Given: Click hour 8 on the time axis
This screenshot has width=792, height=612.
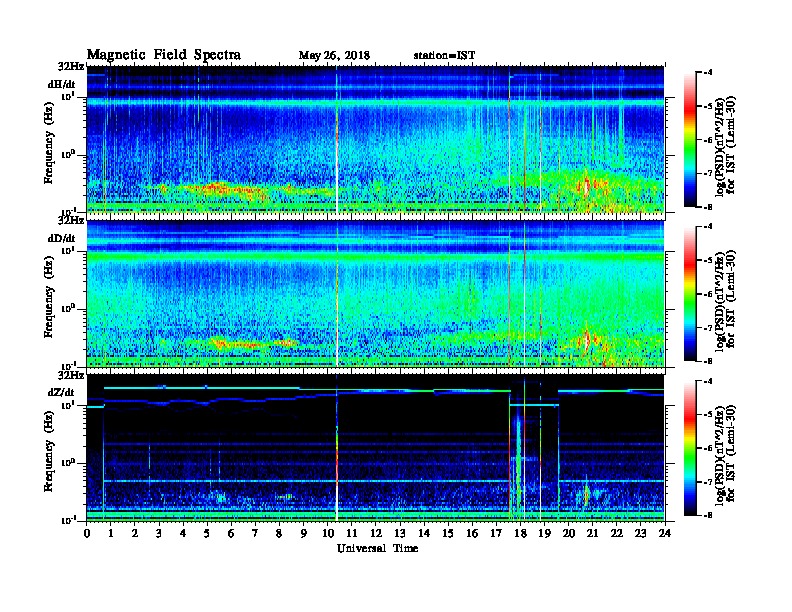Looking at the screenshot, I should tap(279, 533).
